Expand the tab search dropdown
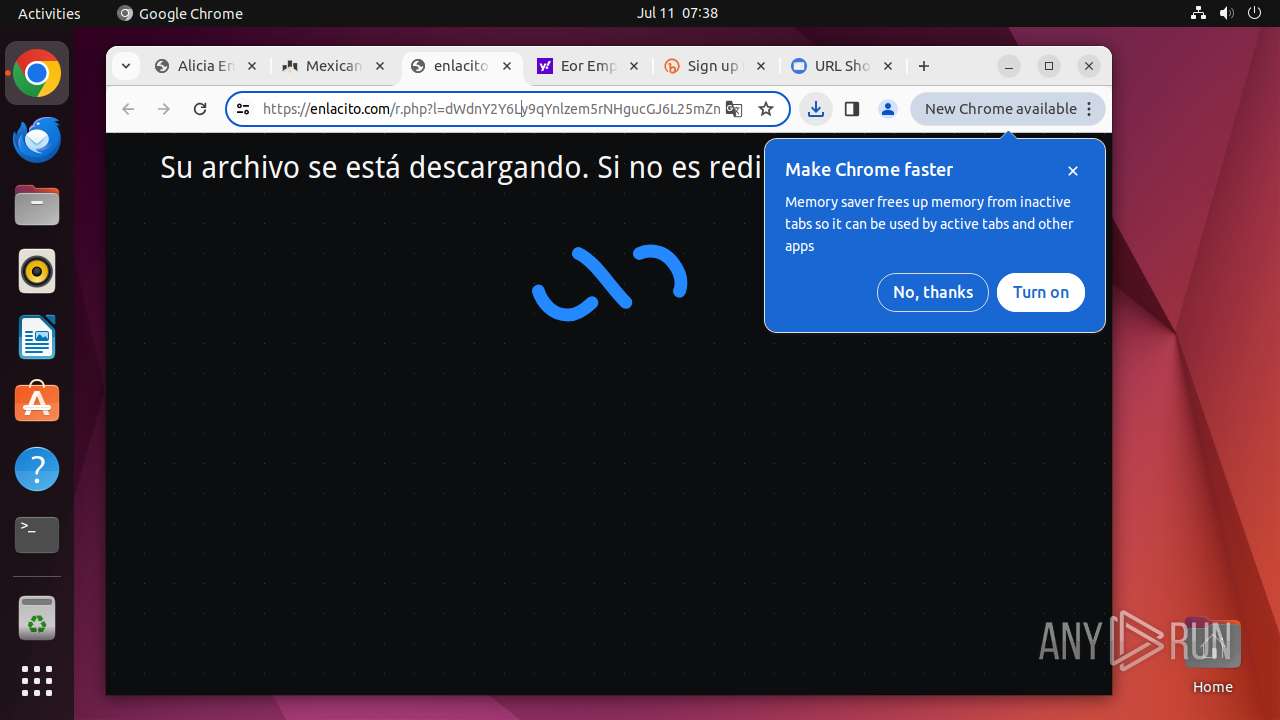 125,66
